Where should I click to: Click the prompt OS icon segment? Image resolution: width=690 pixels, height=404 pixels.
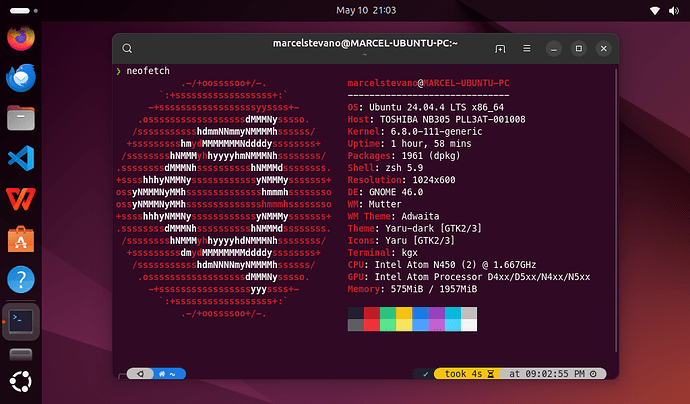click(140, 374)
